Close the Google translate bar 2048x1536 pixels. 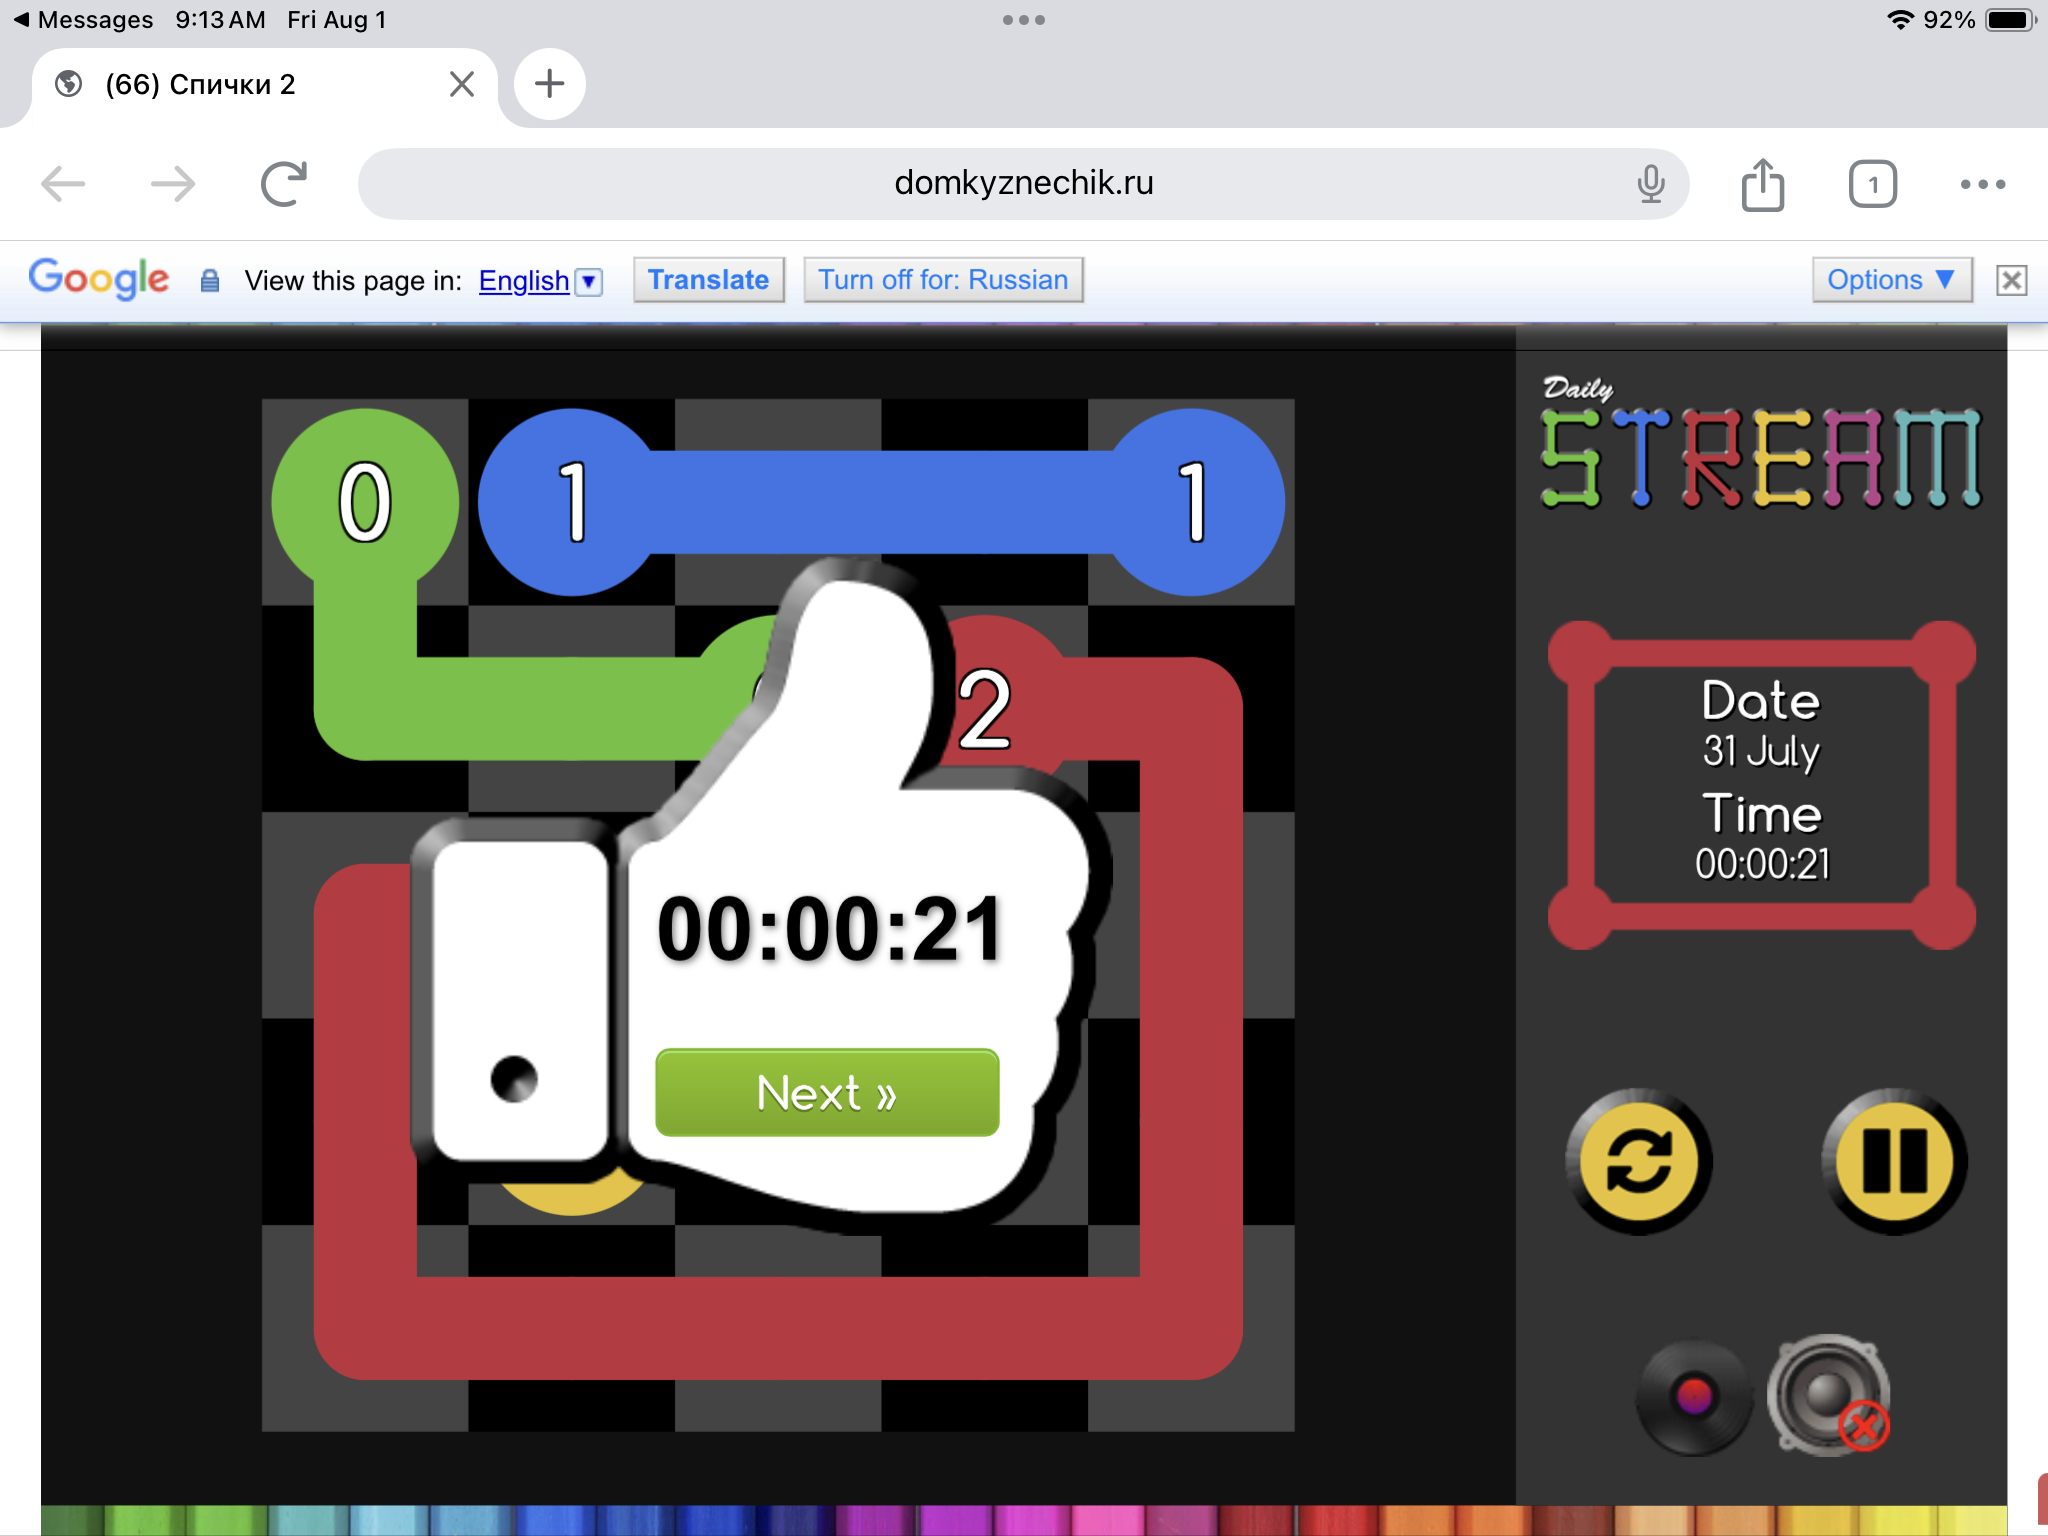click(x=2011, y=280)
